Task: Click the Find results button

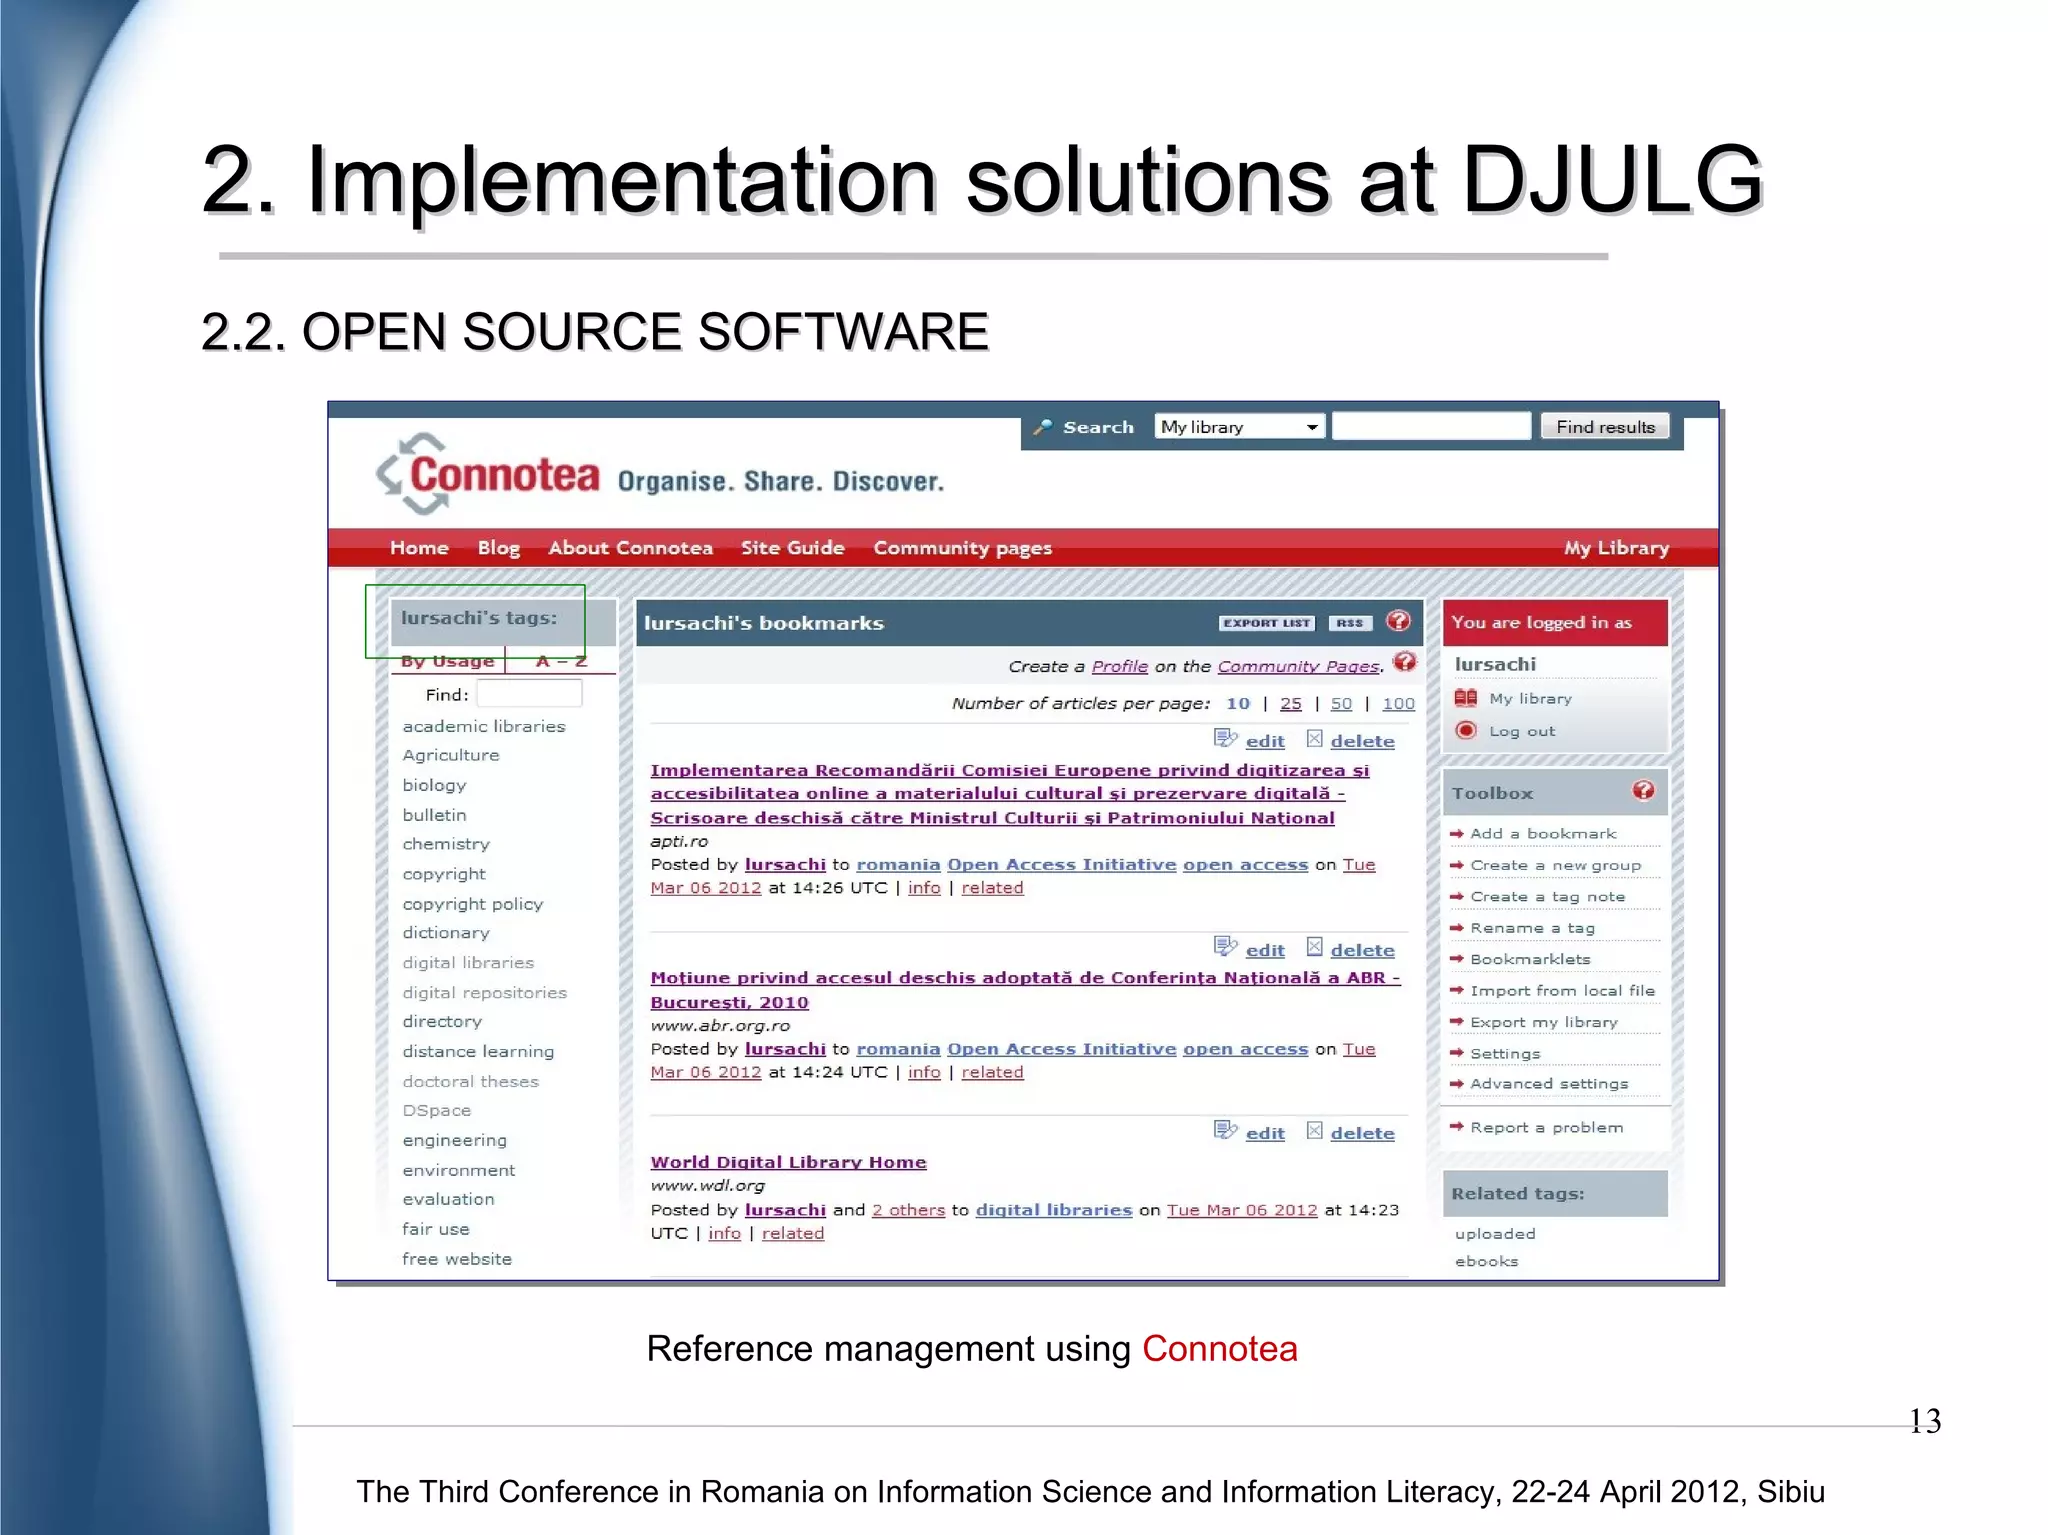Action: [1605, 427]
